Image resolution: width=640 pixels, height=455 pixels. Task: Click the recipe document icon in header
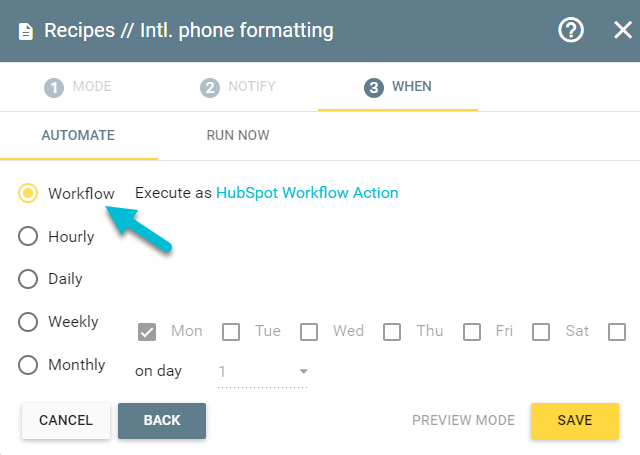25,31
